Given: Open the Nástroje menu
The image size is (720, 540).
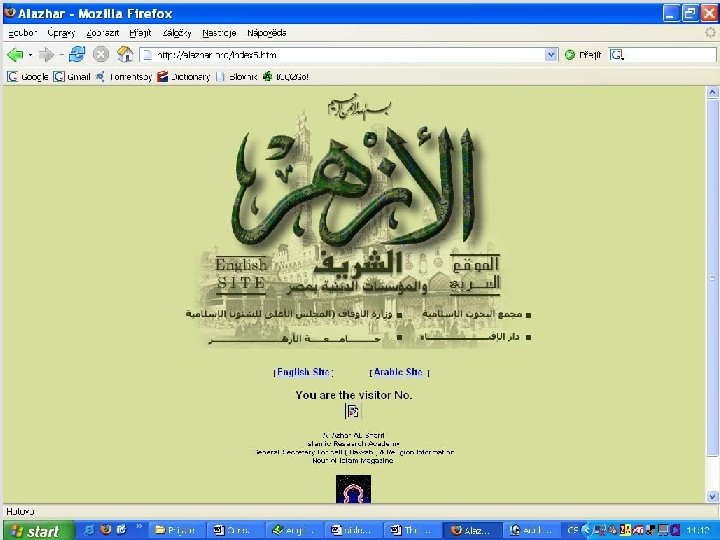Looking at the screenshot, I should click(x=219, y=33).
